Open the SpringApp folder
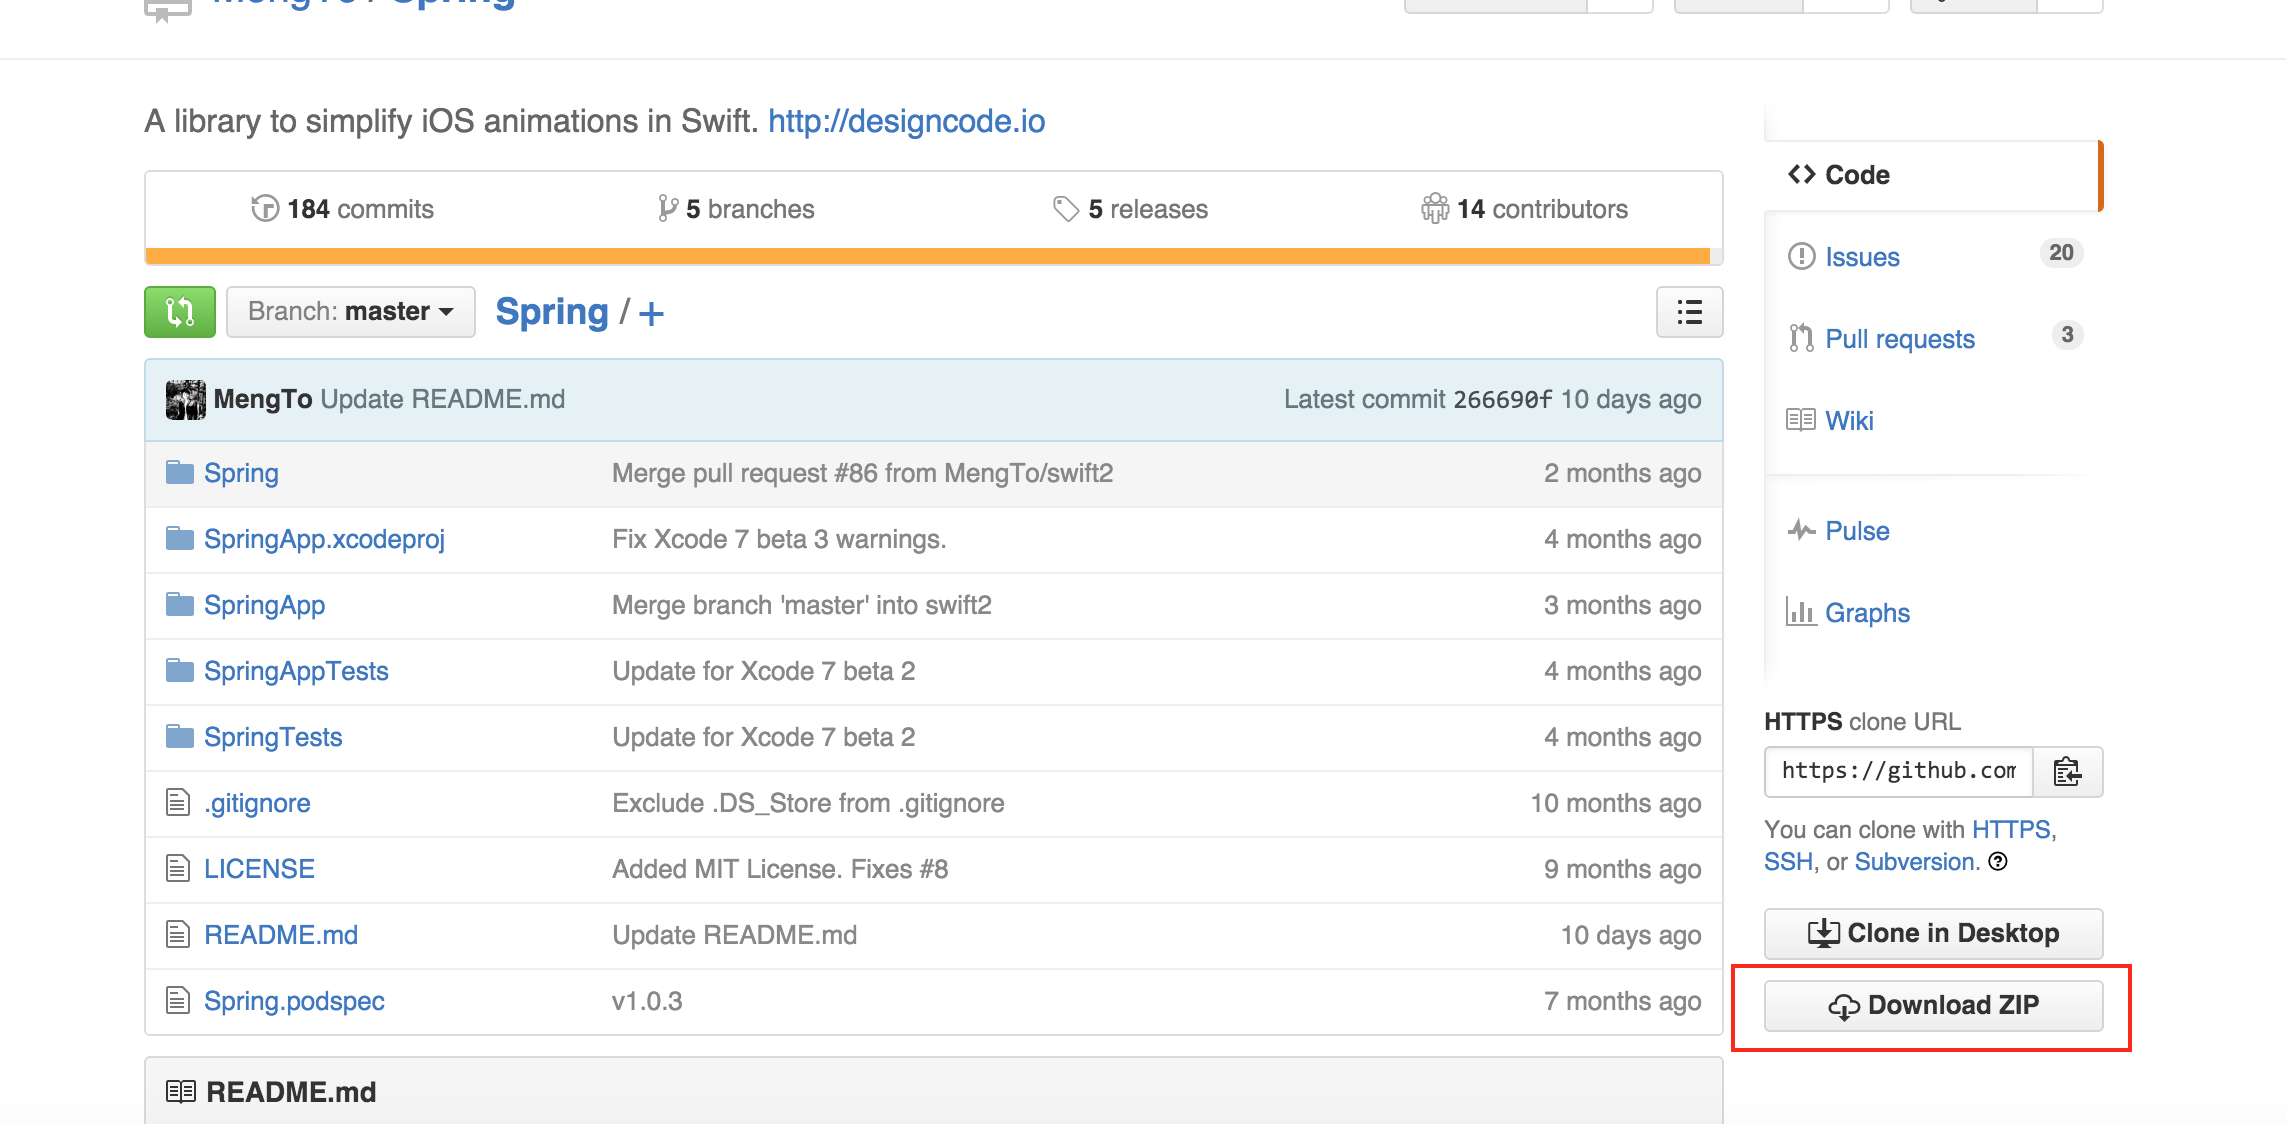 264,605
